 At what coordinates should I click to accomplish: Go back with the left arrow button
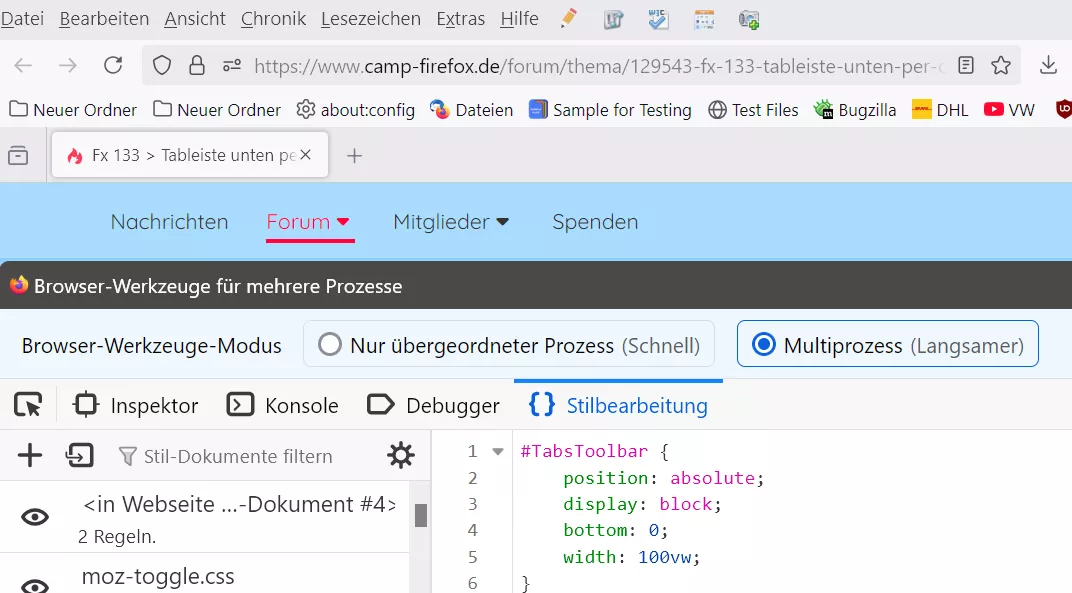coord(23,65)
